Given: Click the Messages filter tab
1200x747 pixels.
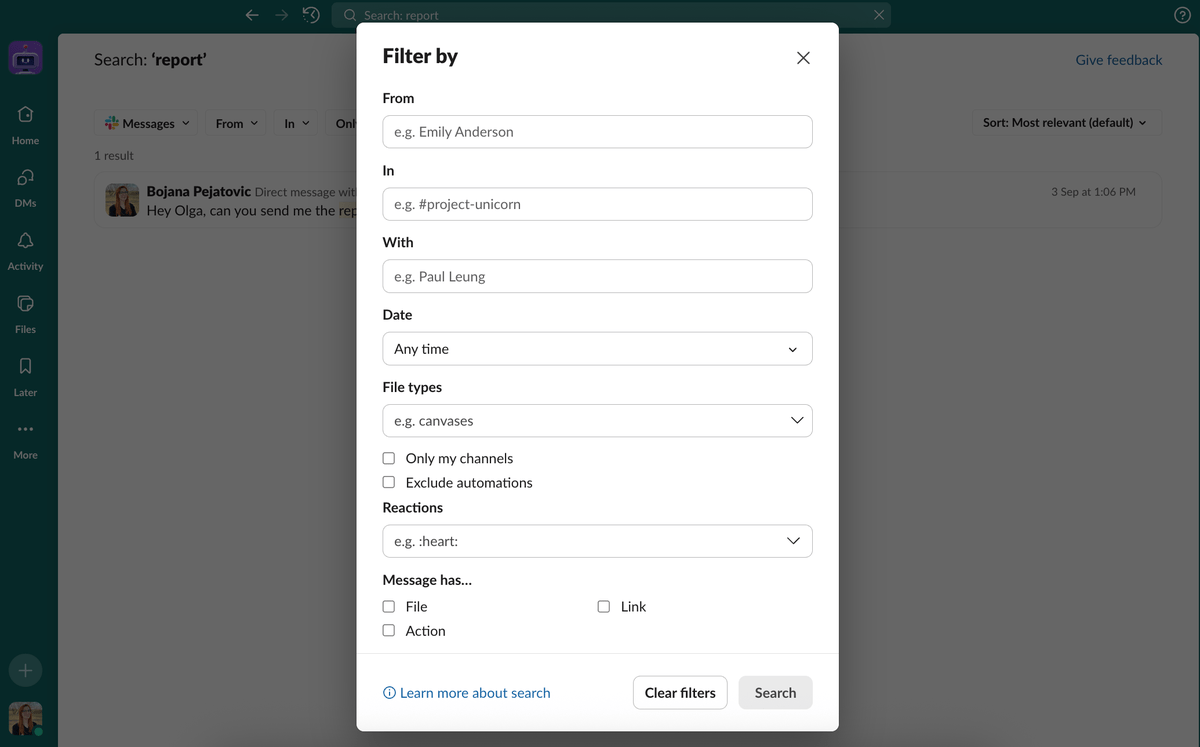Looking at the screenshot, I should [147, 123].
